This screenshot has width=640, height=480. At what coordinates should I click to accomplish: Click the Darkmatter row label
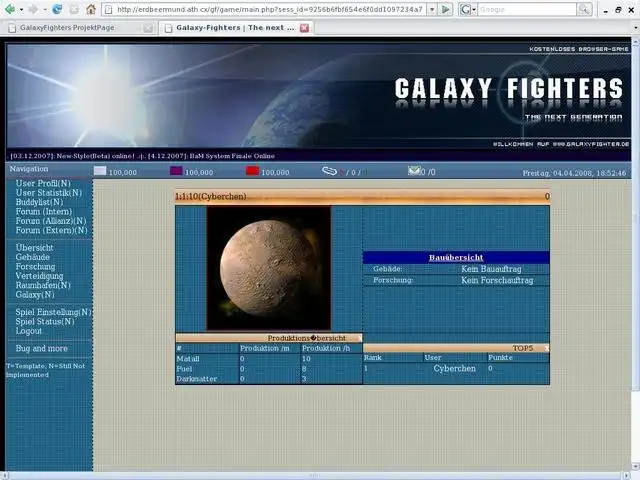click(x=196, y=379)
